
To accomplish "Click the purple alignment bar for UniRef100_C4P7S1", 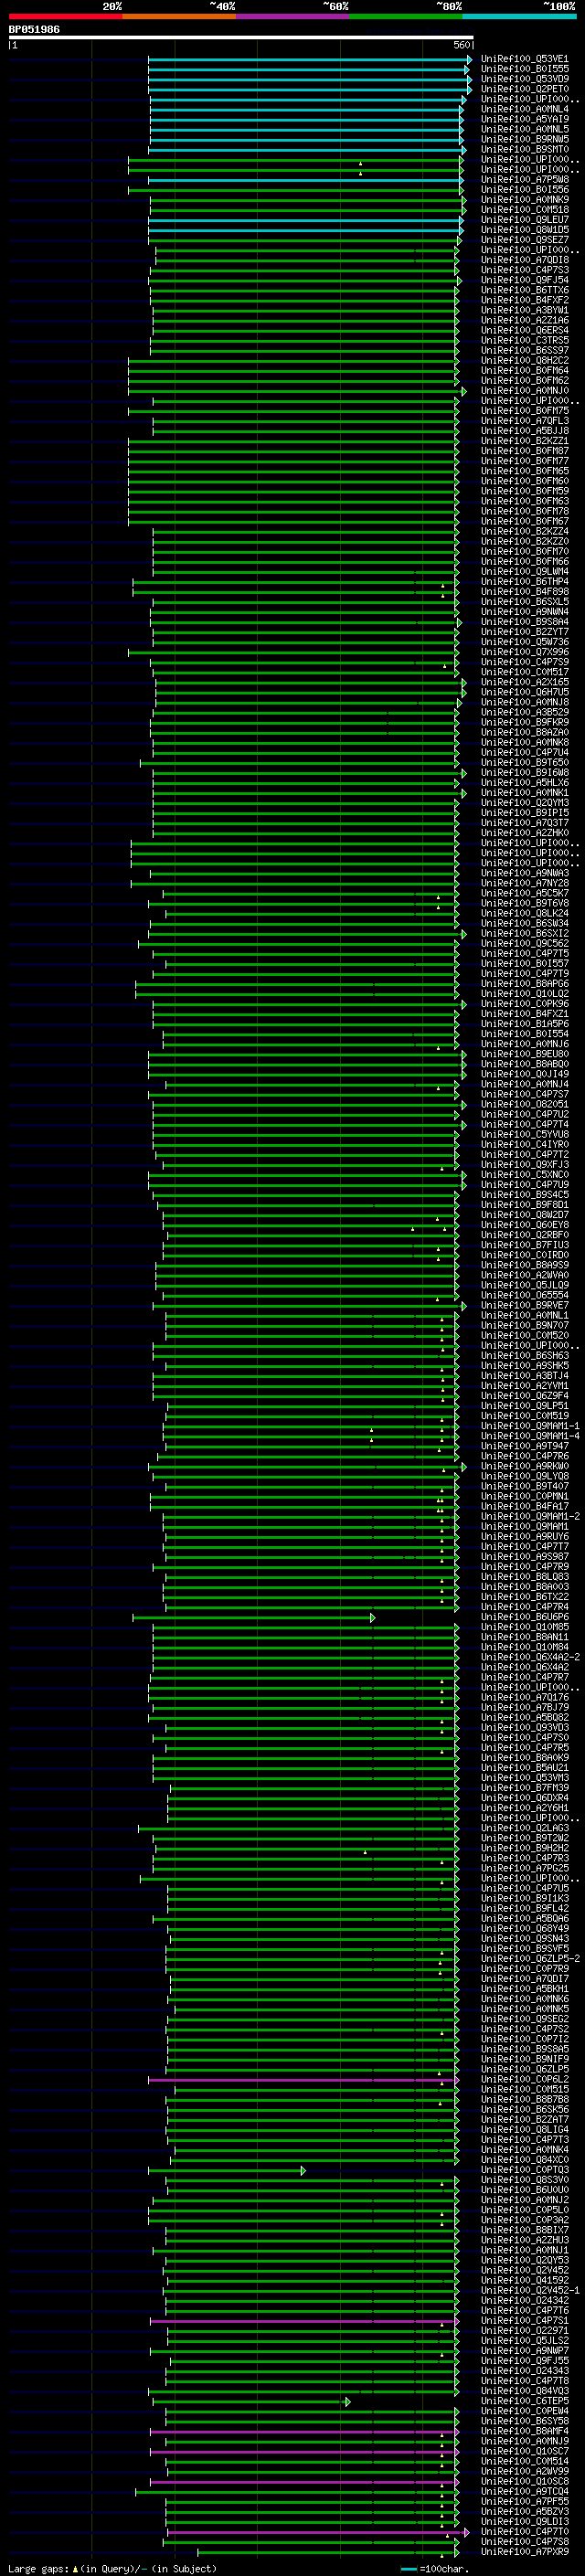I will pyautogui.click(x=305, y=2321).
